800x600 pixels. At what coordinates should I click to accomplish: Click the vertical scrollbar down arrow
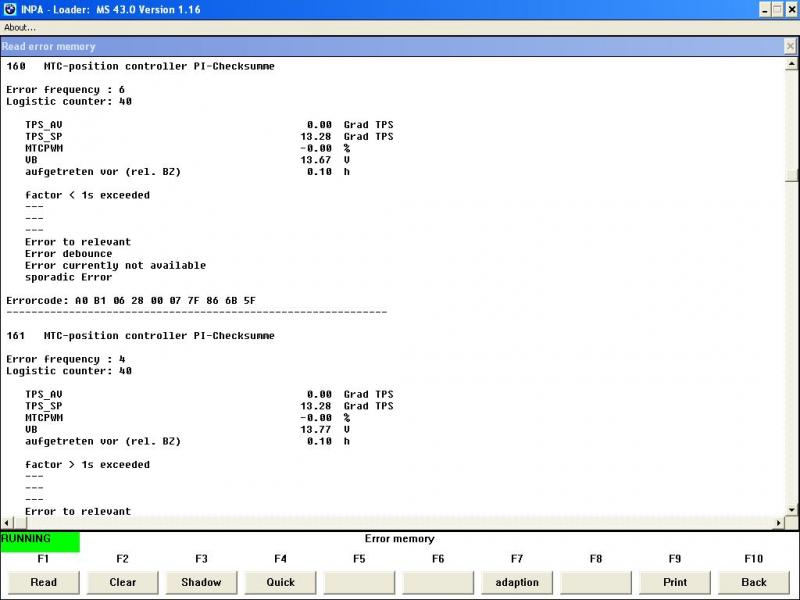click(791, 510)
